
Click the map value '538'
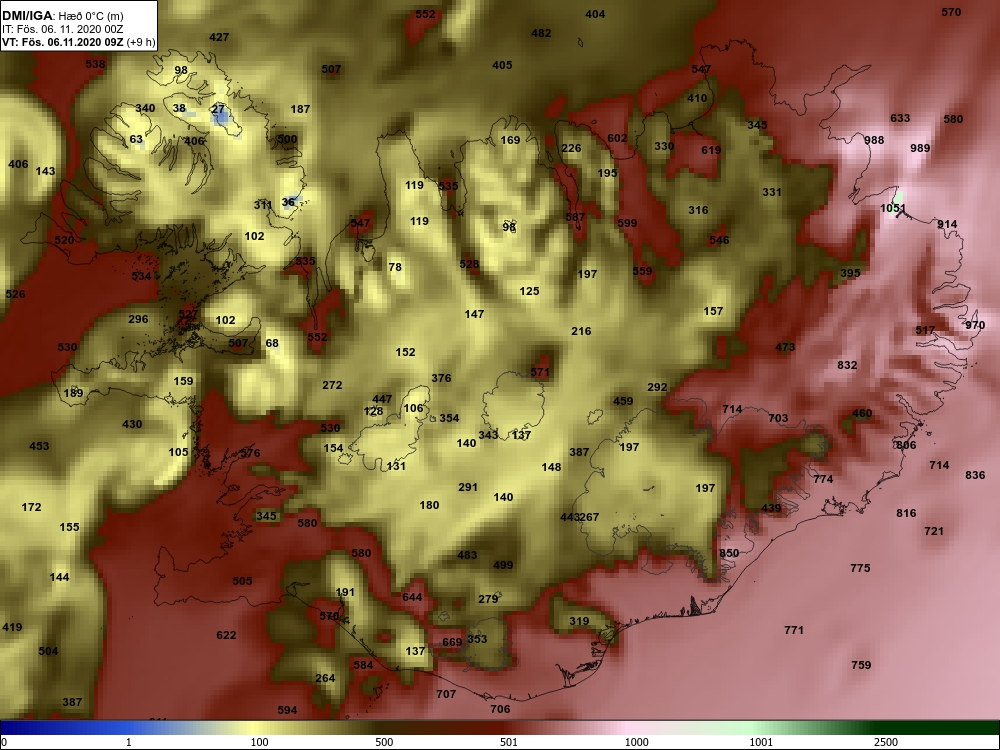coord(95,64)
